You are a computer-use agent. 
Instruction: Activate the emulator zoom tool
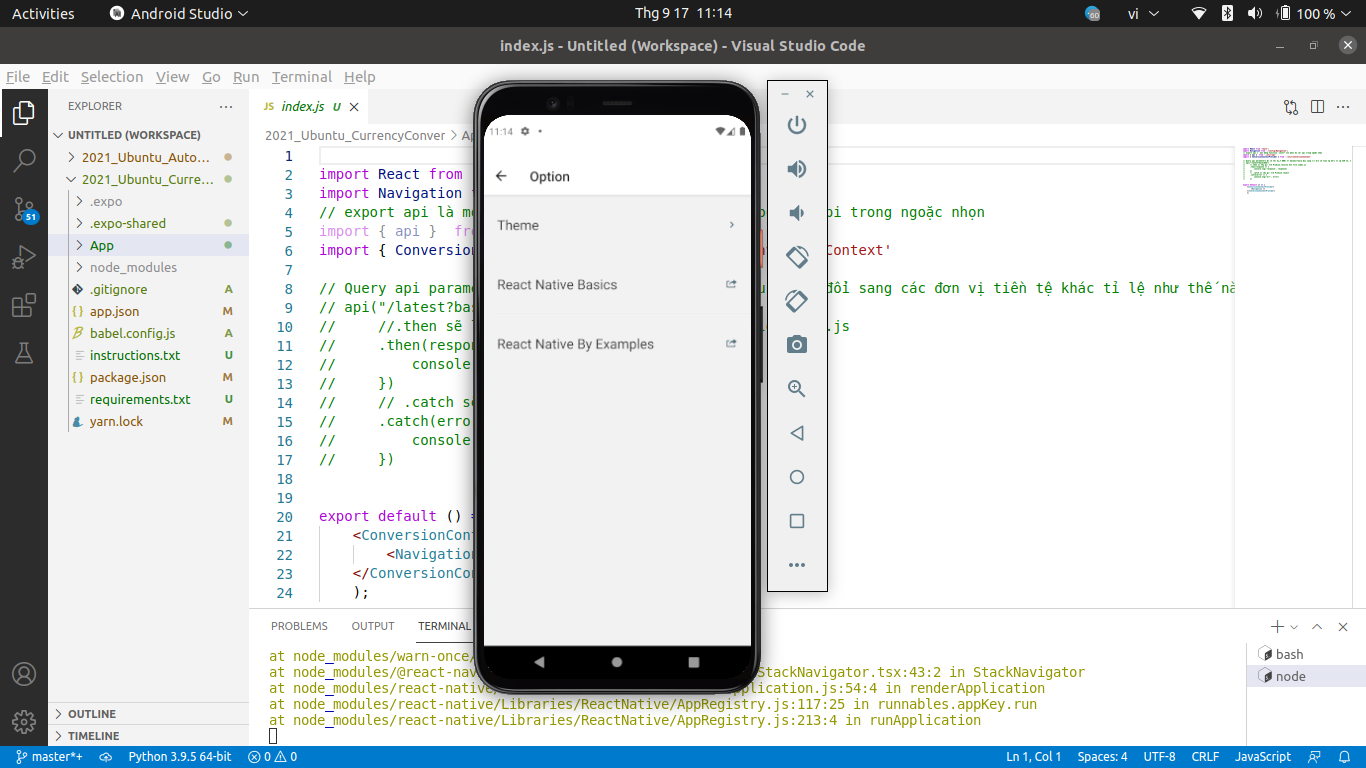796,388
